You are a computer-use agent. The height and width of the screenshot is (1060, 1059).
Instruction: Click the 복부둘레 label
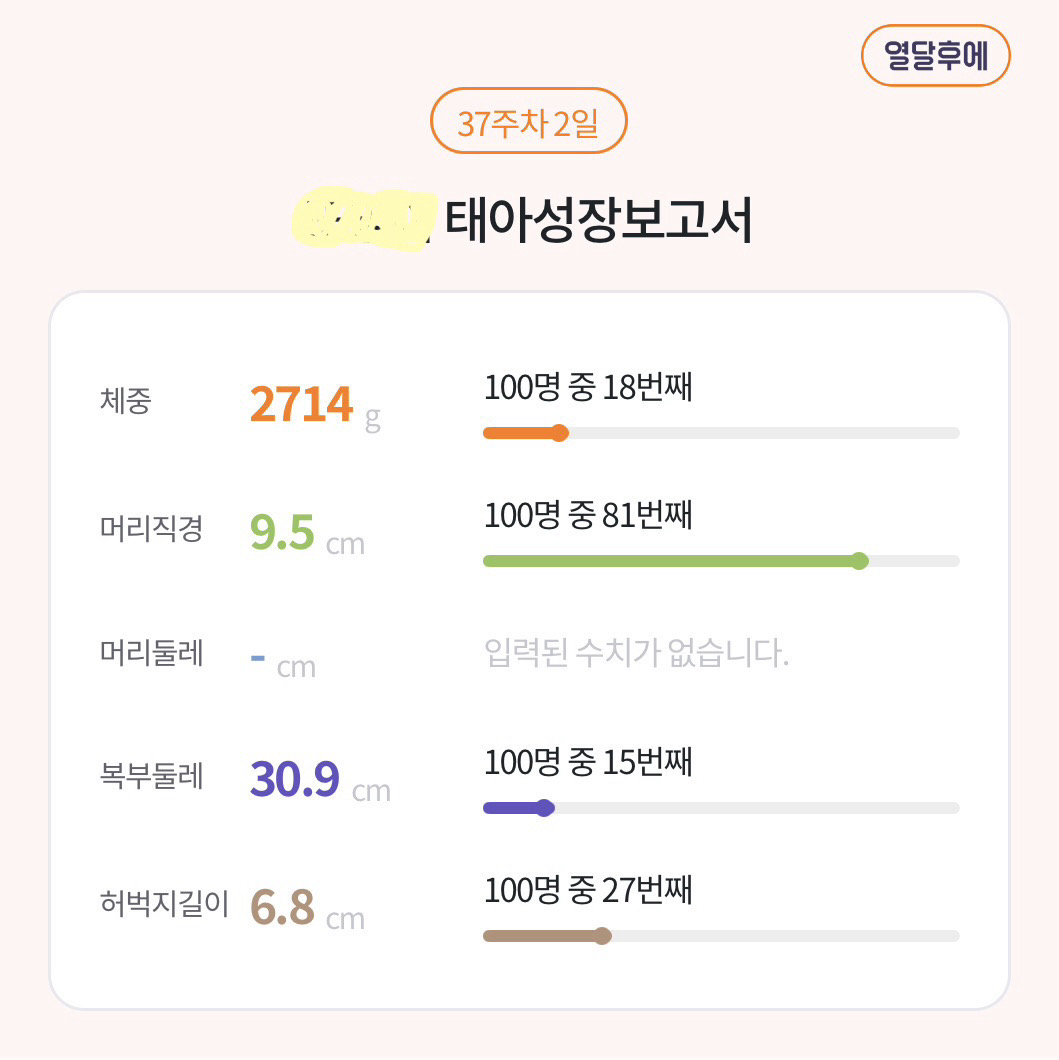click(x=151, y=776)
